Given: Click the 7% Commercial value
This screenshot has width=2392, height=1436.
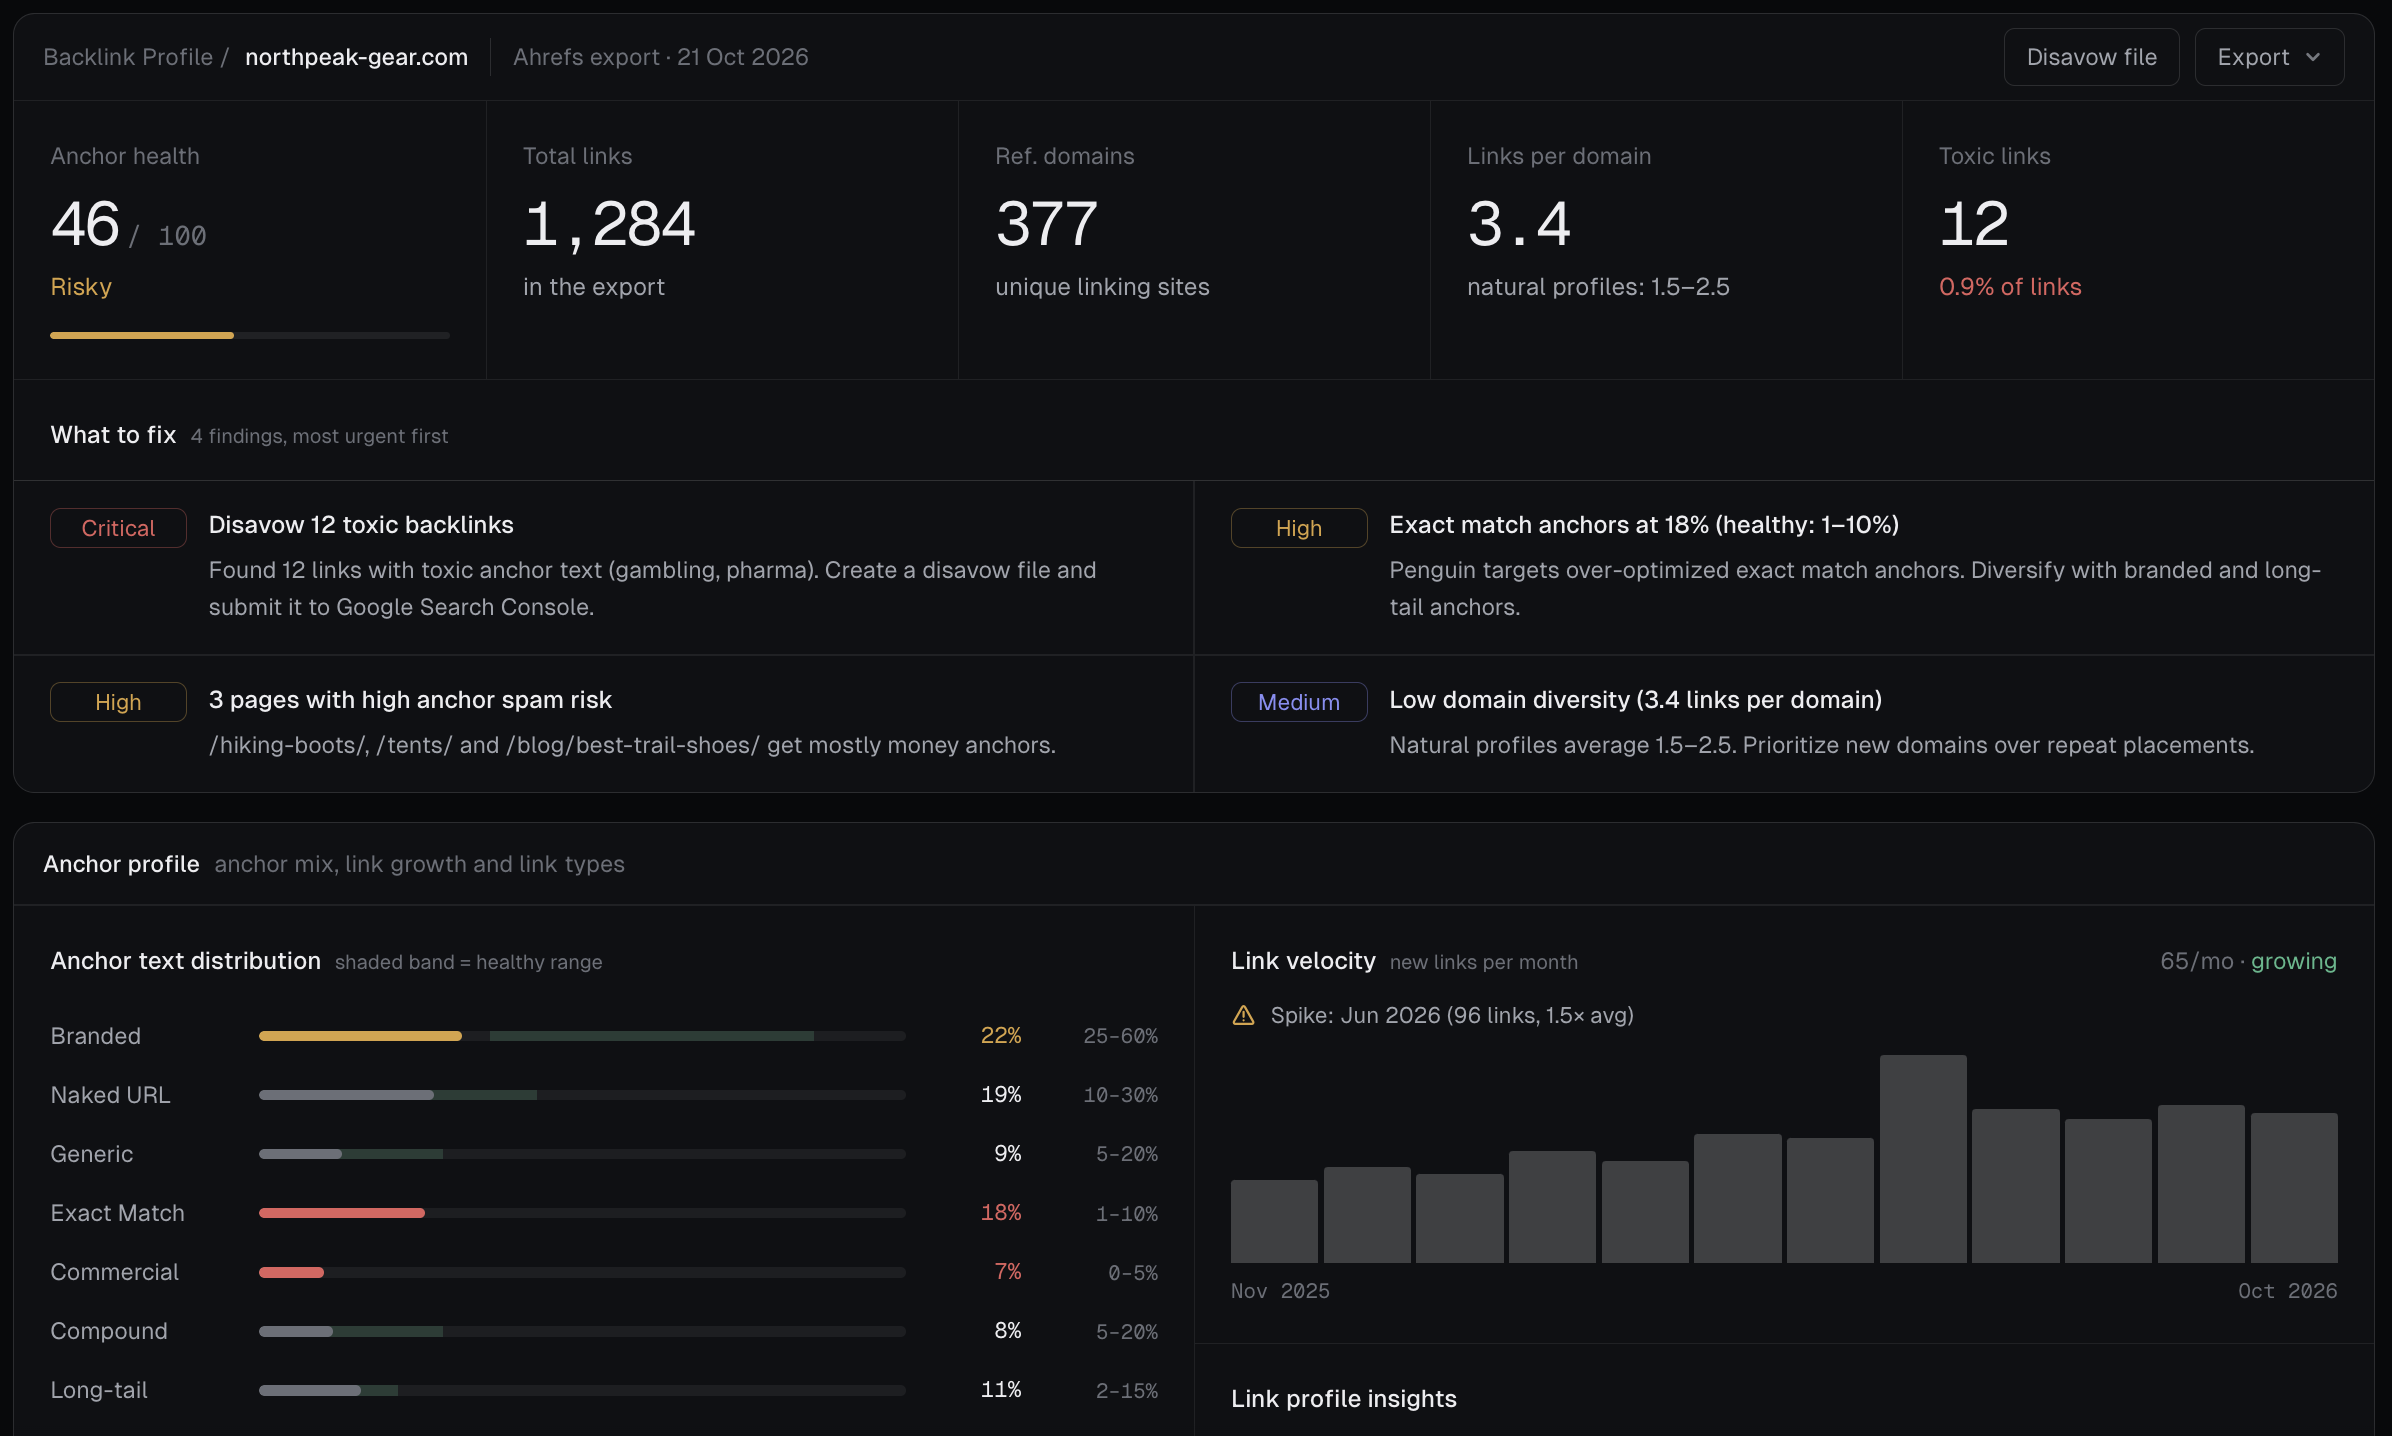Looking at the screenshot, I should [x=1008, y=1271].
